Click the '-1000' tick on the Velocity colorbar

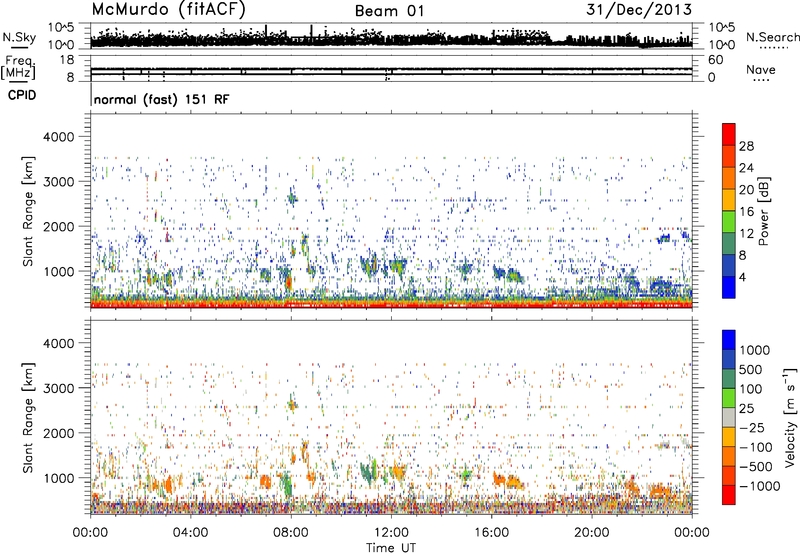760,486
